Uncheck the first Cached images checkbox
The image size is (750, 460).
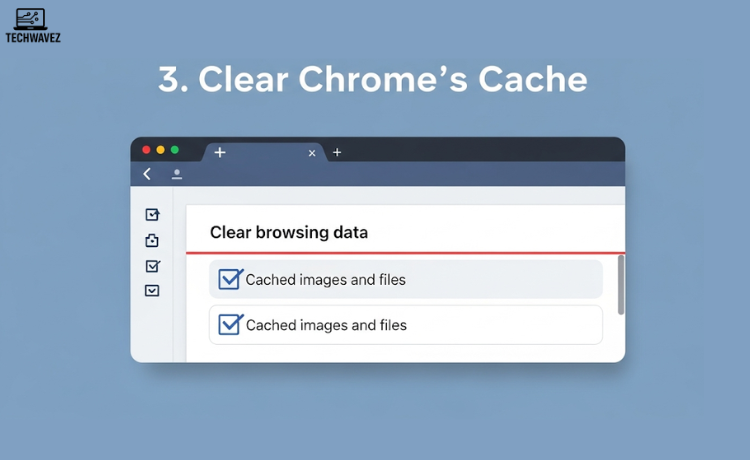pyautogui.click(x=230, y=279)
